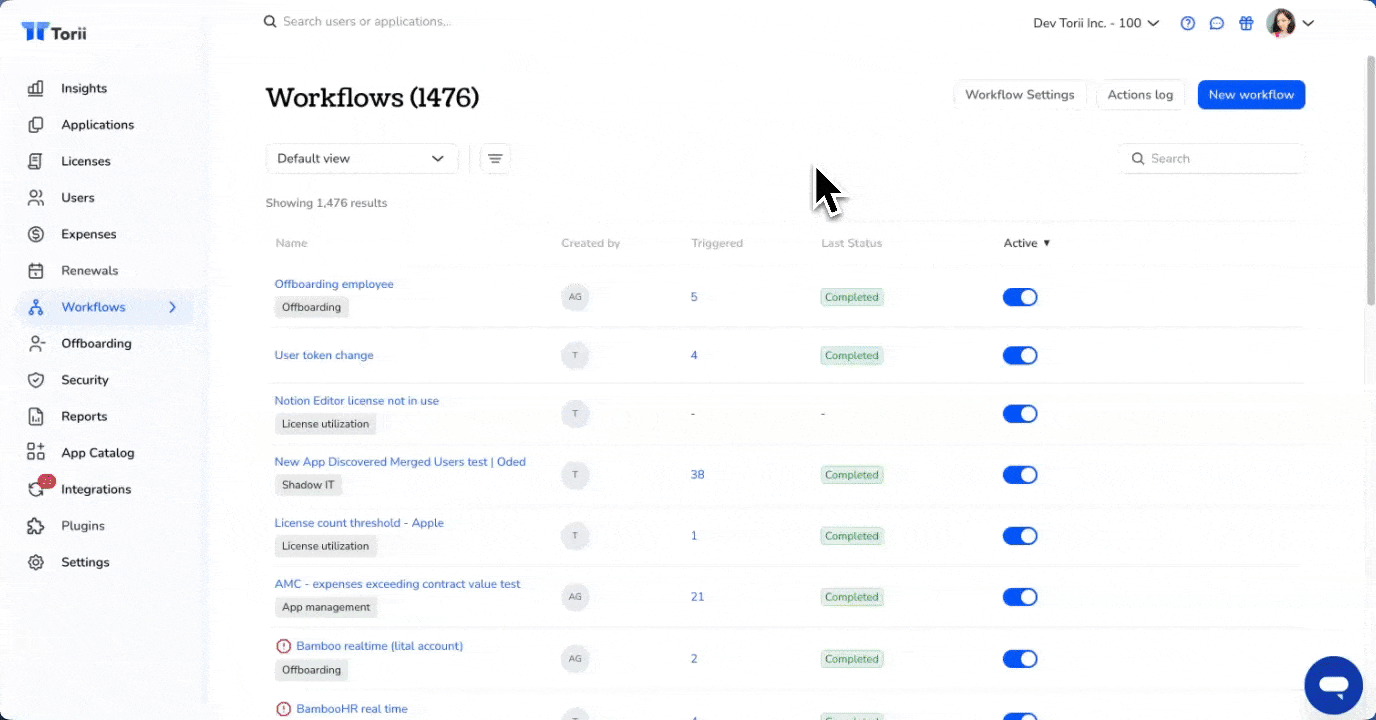Expand the profile menu chevron
Viewport: 1376px width, 720px height.
click(x=1308, y=23)
